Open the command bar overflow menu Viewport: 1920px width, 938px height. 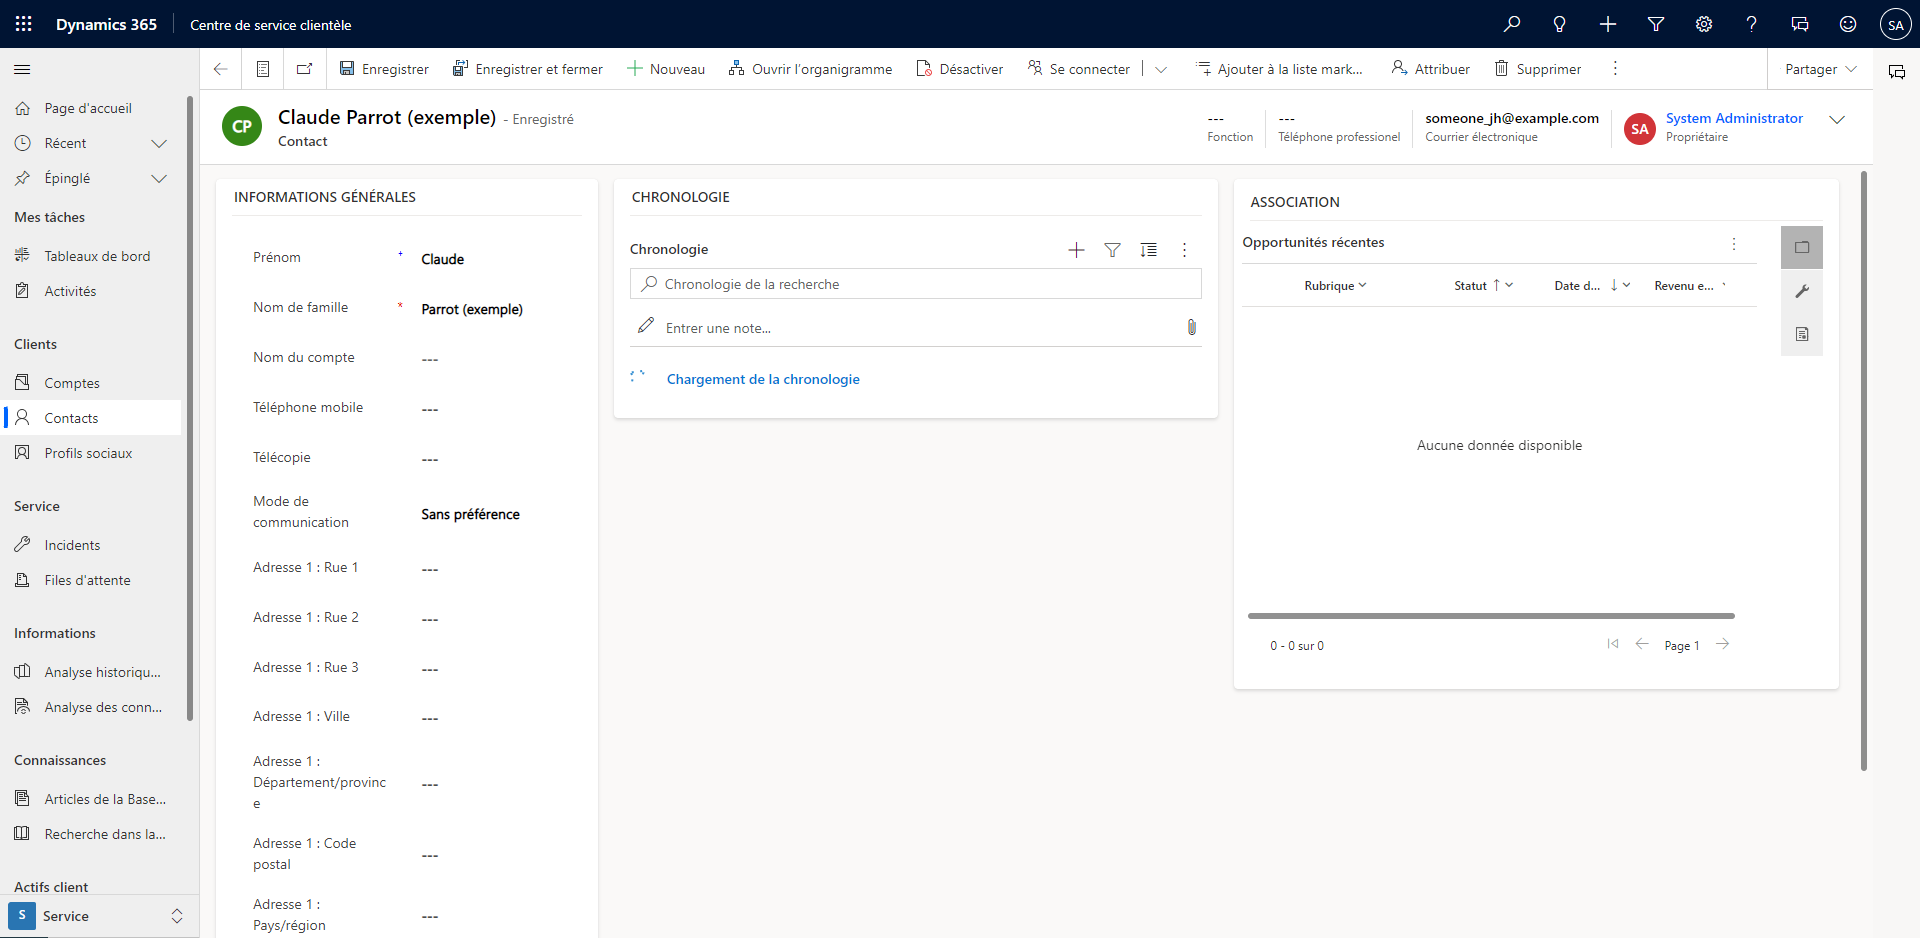tap(1613, 68)
